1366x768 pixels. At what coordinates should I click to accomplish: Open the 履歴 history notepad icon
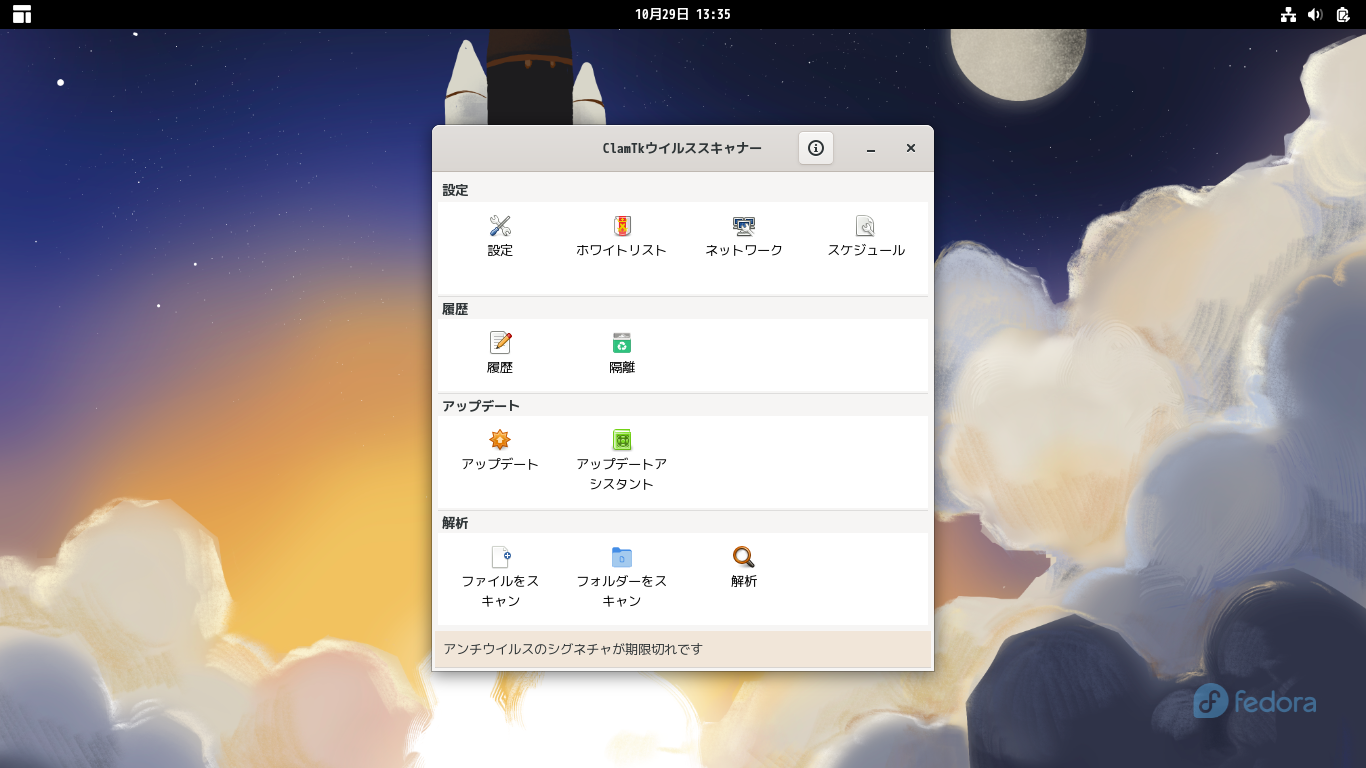coord(500,343)
